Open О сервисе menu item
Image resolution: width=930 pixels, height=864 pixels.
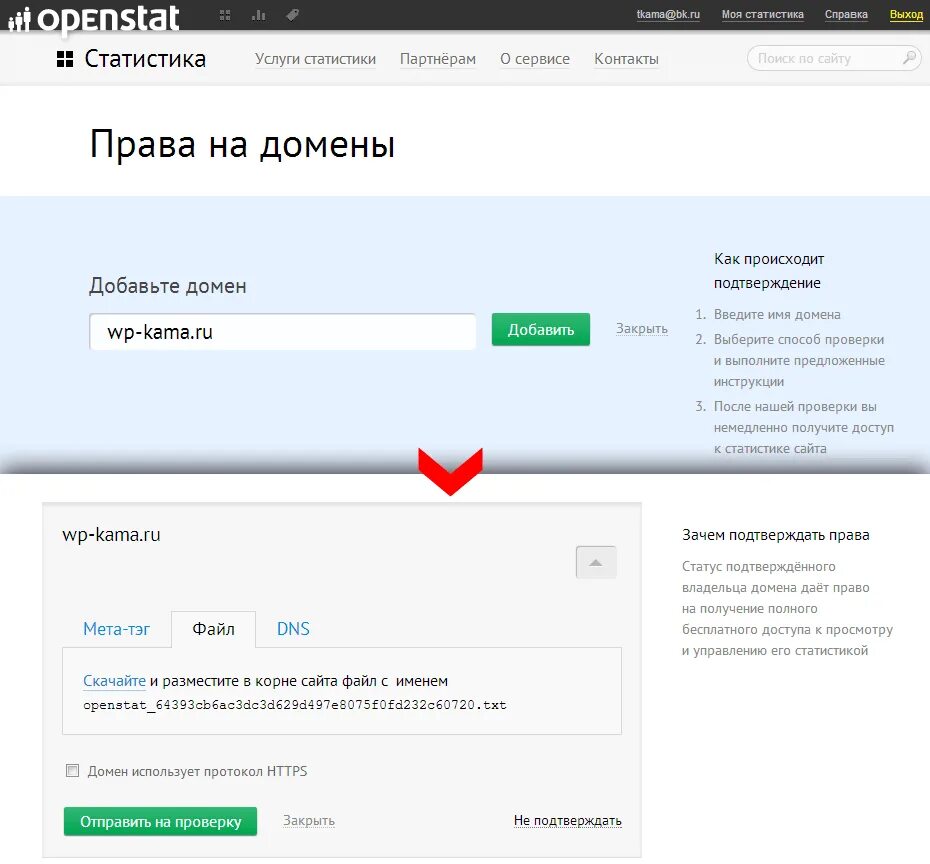(535, 59)
